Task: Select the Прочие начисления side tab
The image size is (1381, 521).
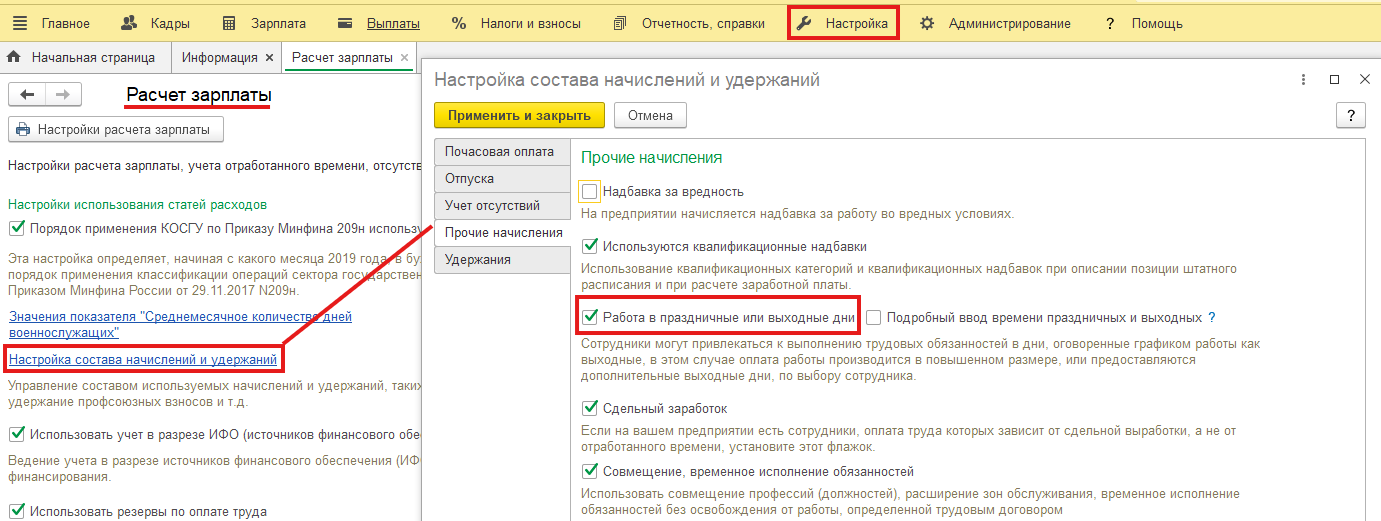Action: [x=503, y=233]
